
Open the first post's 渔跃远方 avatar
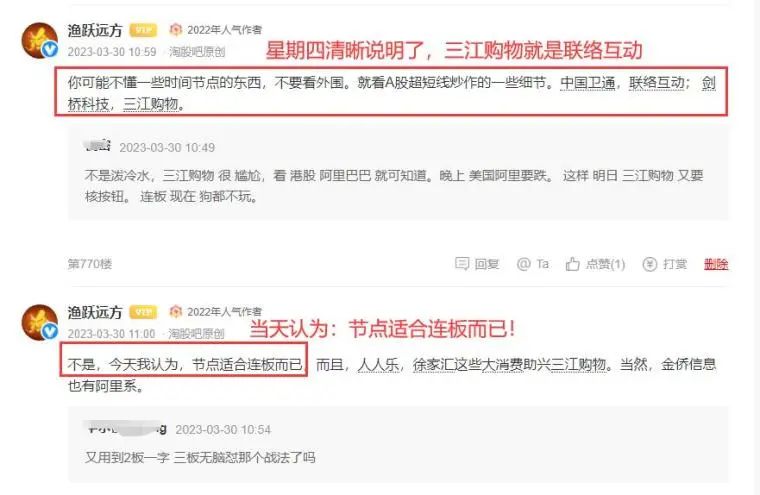pos(40,41)
